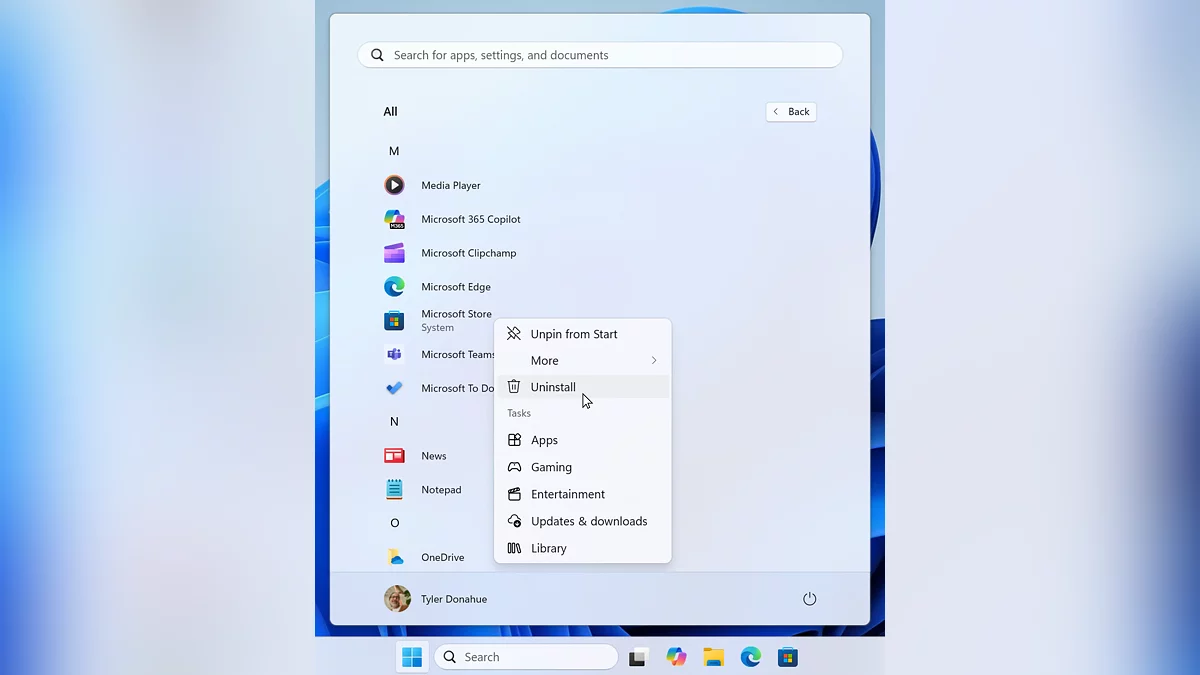Viewport: 1200px width, 675px height.
Task: Open Gaming task in context menu
Action: click(x=583, y=467)
